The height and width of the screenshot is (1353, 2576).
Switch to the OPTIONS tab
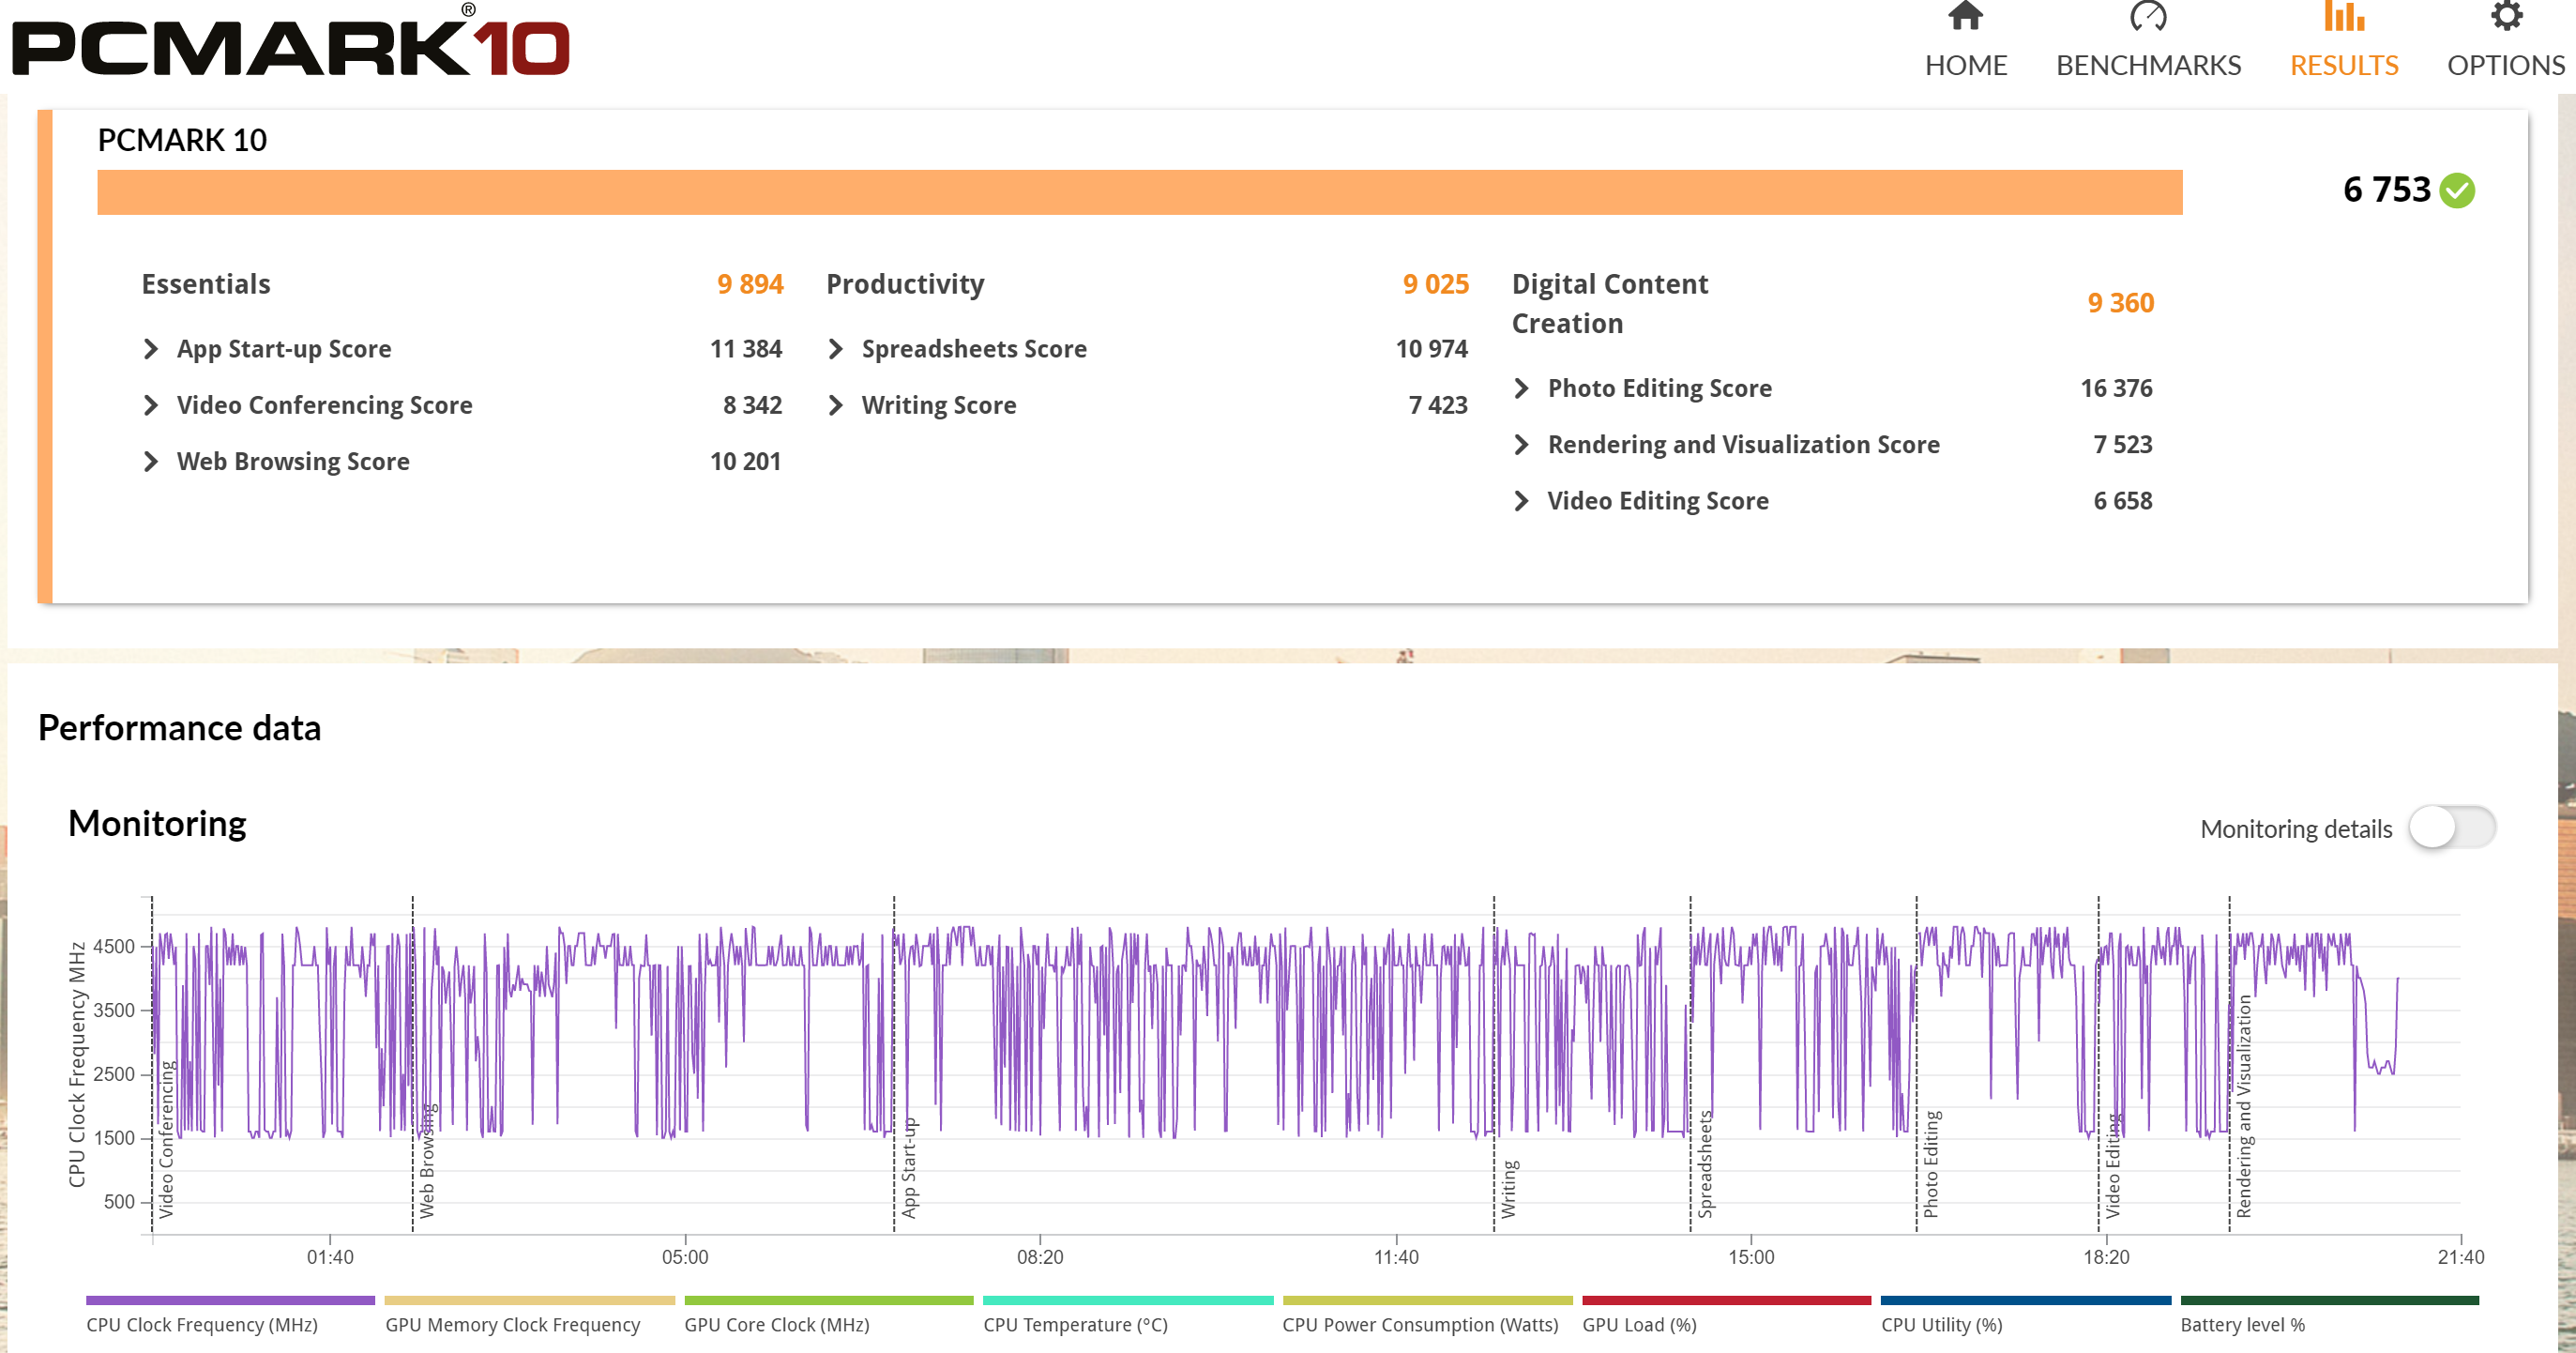(2505, 65)
